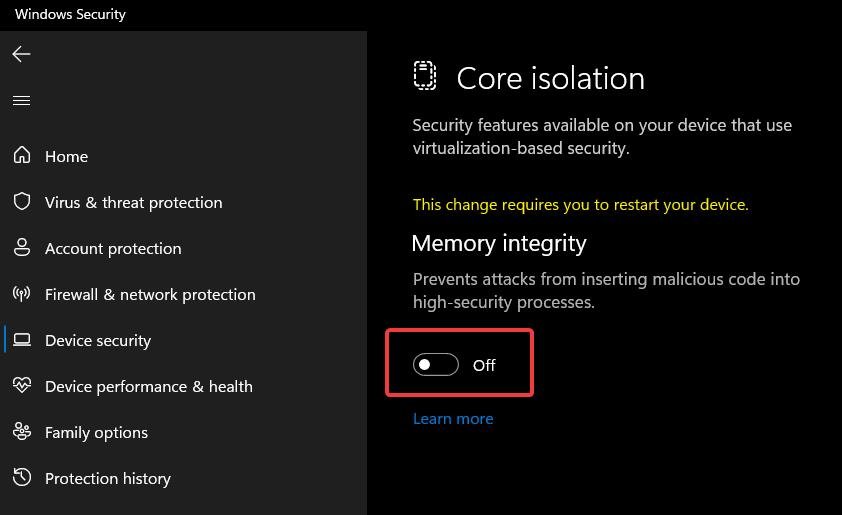Go to Device performance & health

tap(149, 387)
